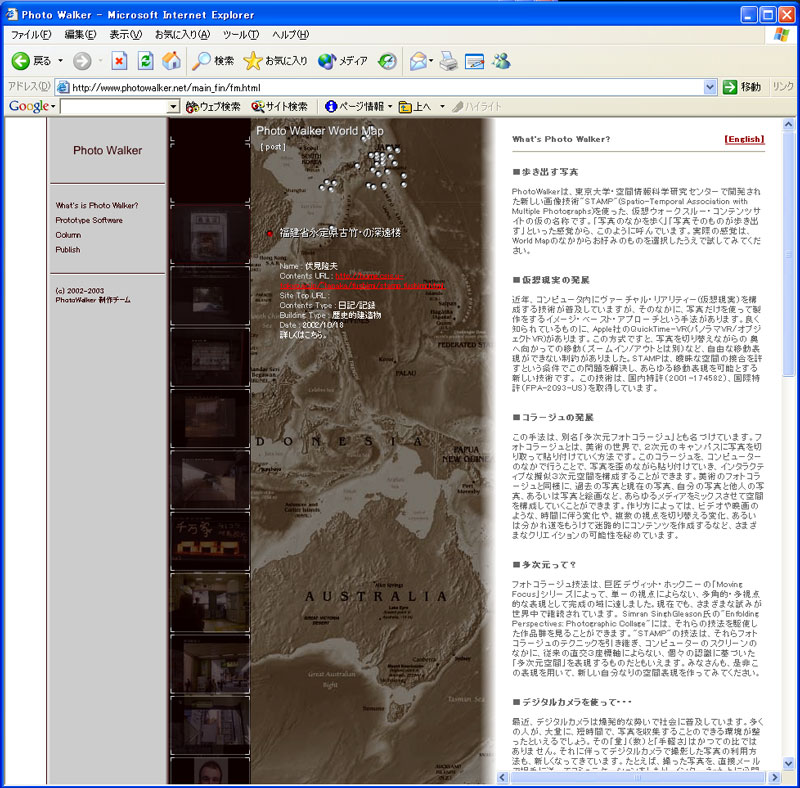Click the Mail toolbar icon
The width and height of the screenshot is (800, 788).
pyautogui.click(x=418, y=61)
